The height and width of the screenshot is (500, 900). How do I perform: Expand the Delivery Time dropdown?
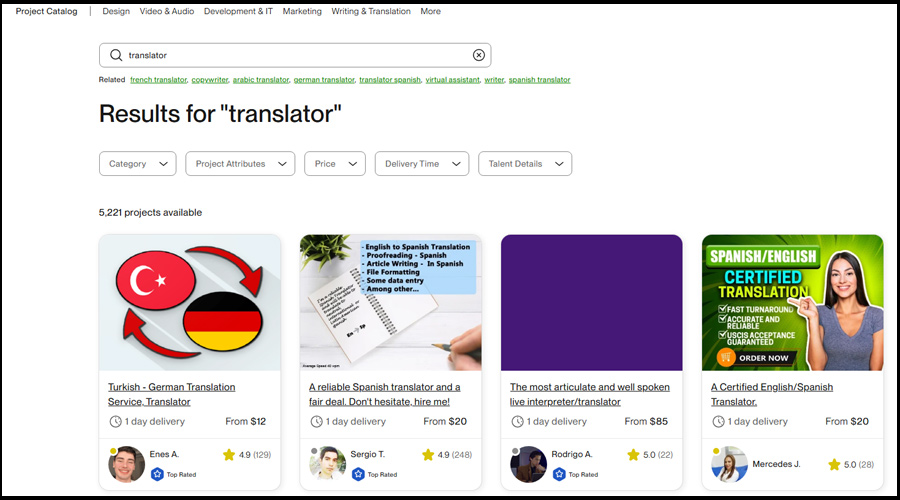click(422, 164)
